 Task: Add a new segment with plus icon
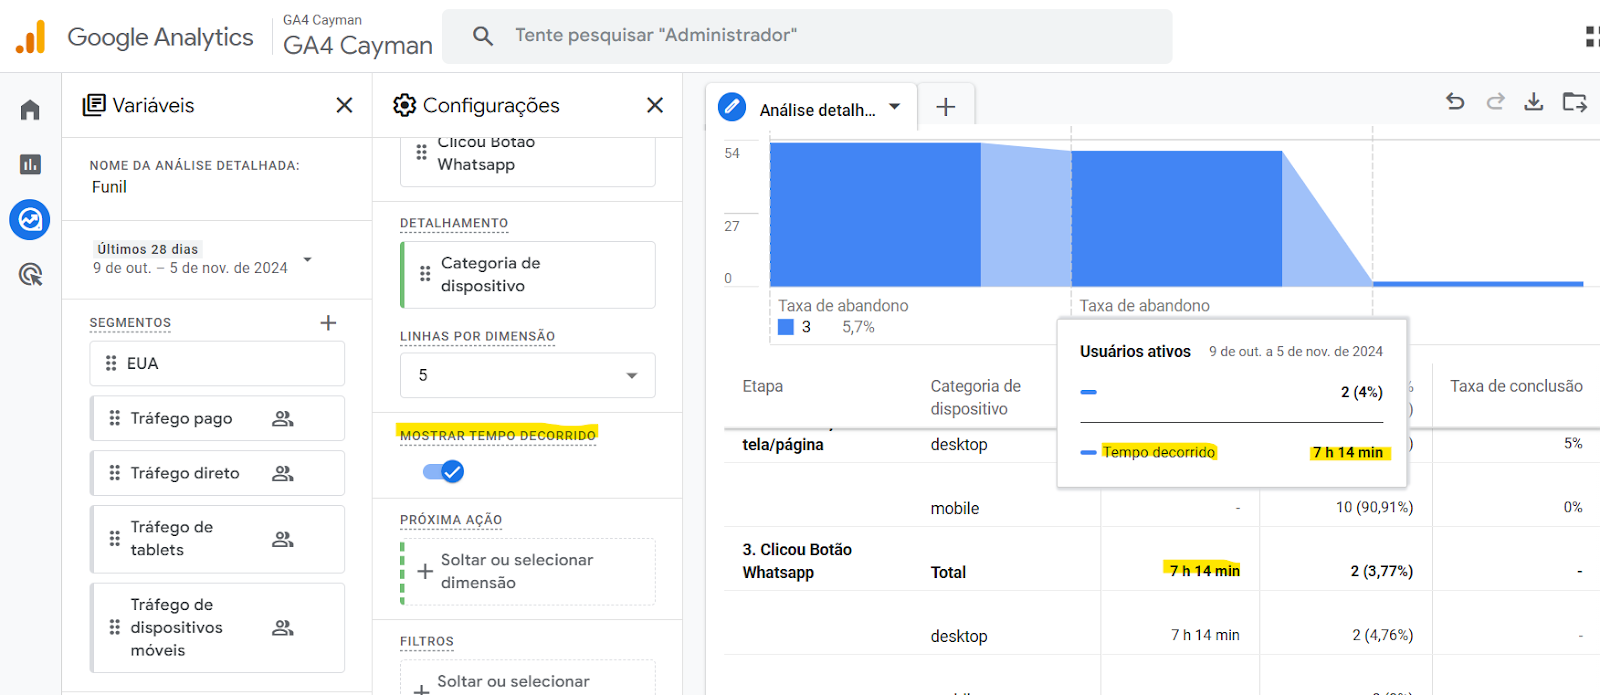[x=328, y=322]
